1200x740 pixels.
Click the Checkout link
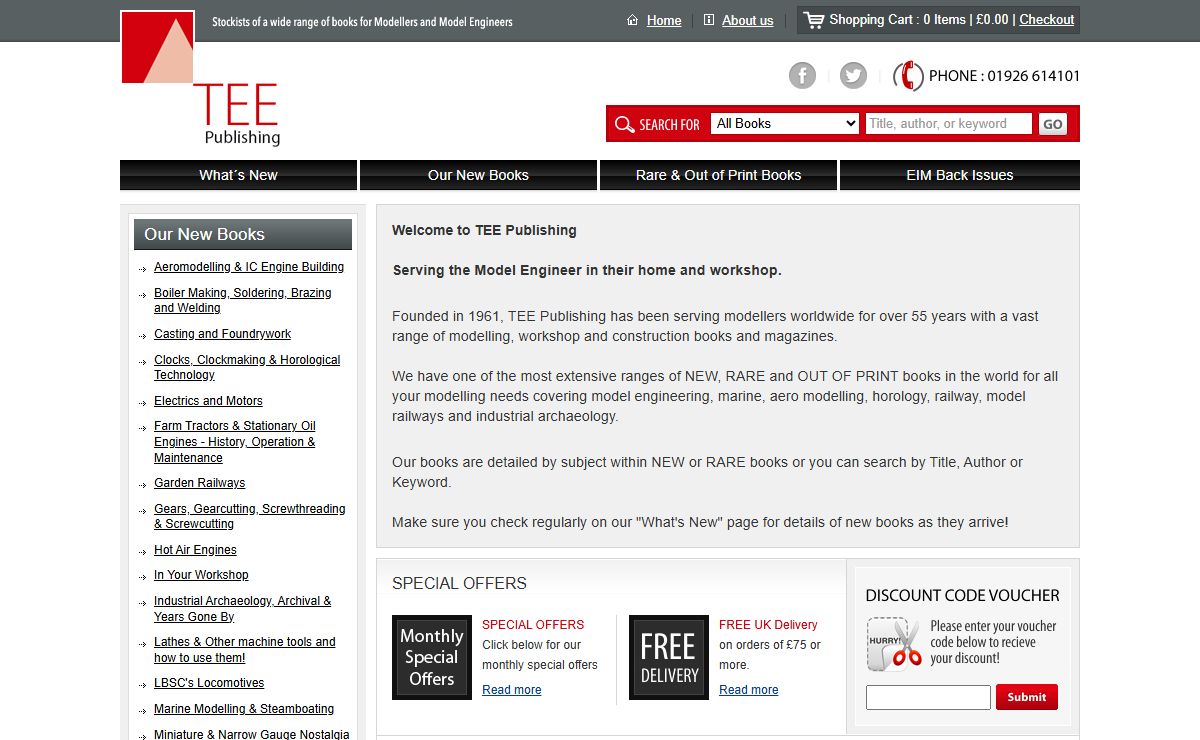(x=1047, y=19)
